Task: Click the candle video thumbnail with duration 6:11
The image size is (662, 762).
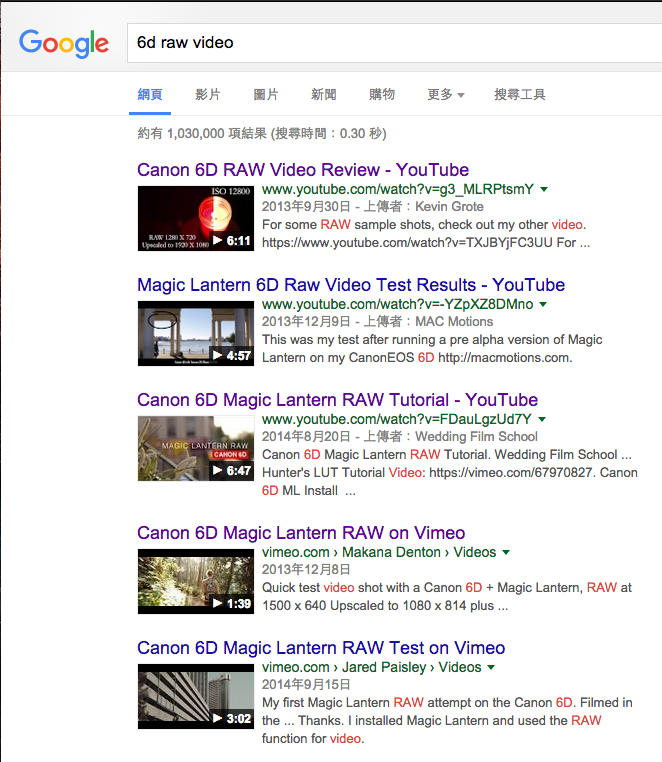Action: point(196,218)
